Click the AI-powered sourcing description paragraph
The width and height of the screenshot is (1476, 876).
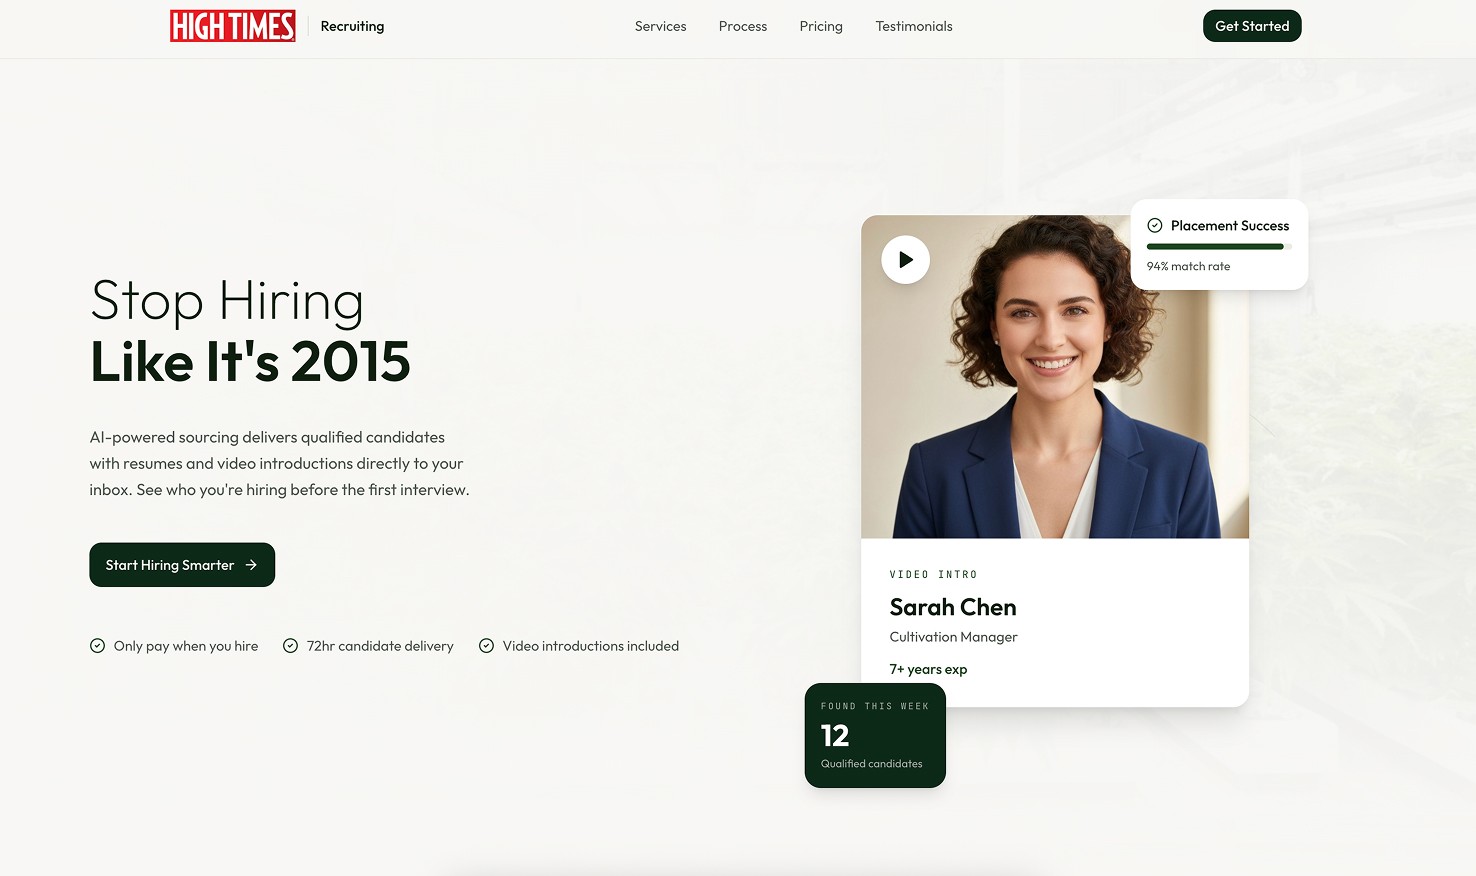[279, 463]
